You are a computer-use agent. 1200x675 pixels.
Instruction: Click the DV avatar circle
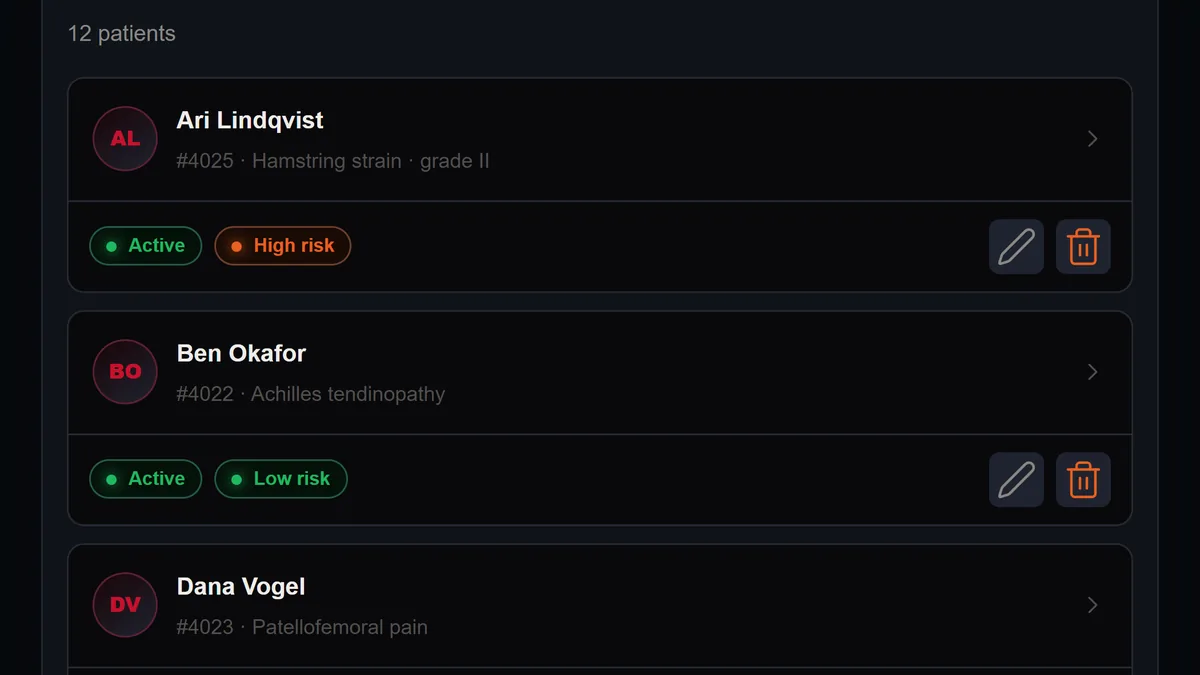click(125, 605)
